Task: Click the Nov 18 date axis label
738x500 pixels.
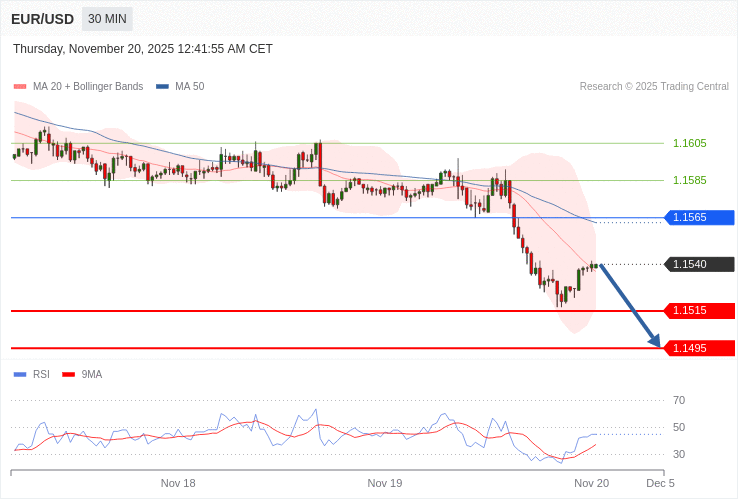Action: click(x=178, y=483)
